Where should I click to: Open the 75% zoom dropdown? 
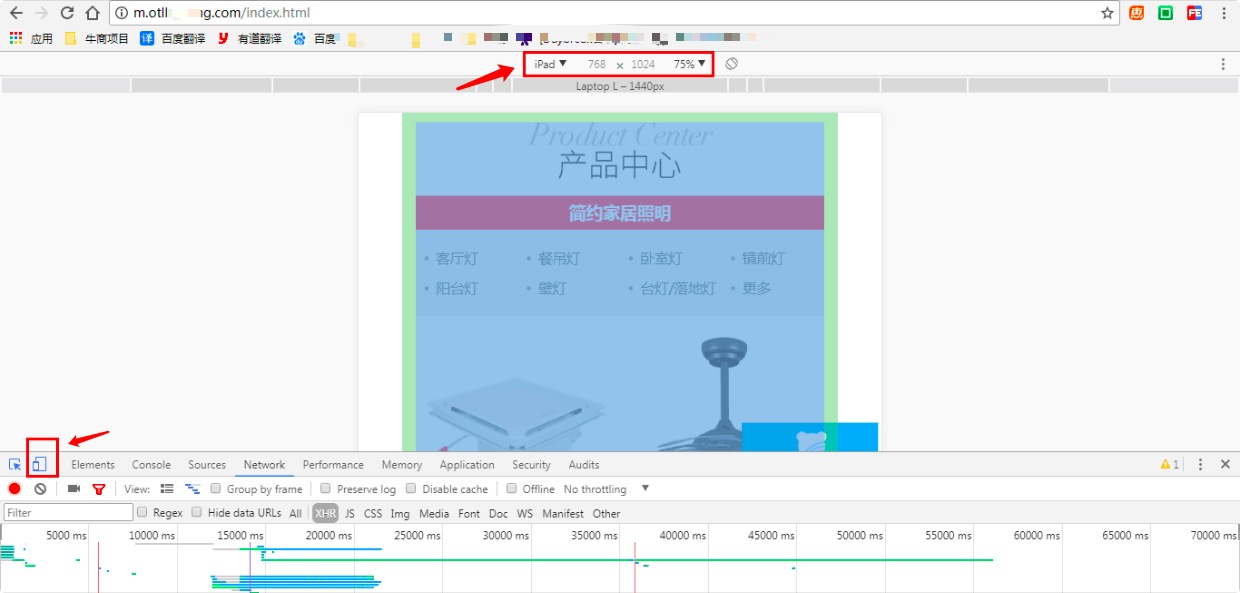689,64
